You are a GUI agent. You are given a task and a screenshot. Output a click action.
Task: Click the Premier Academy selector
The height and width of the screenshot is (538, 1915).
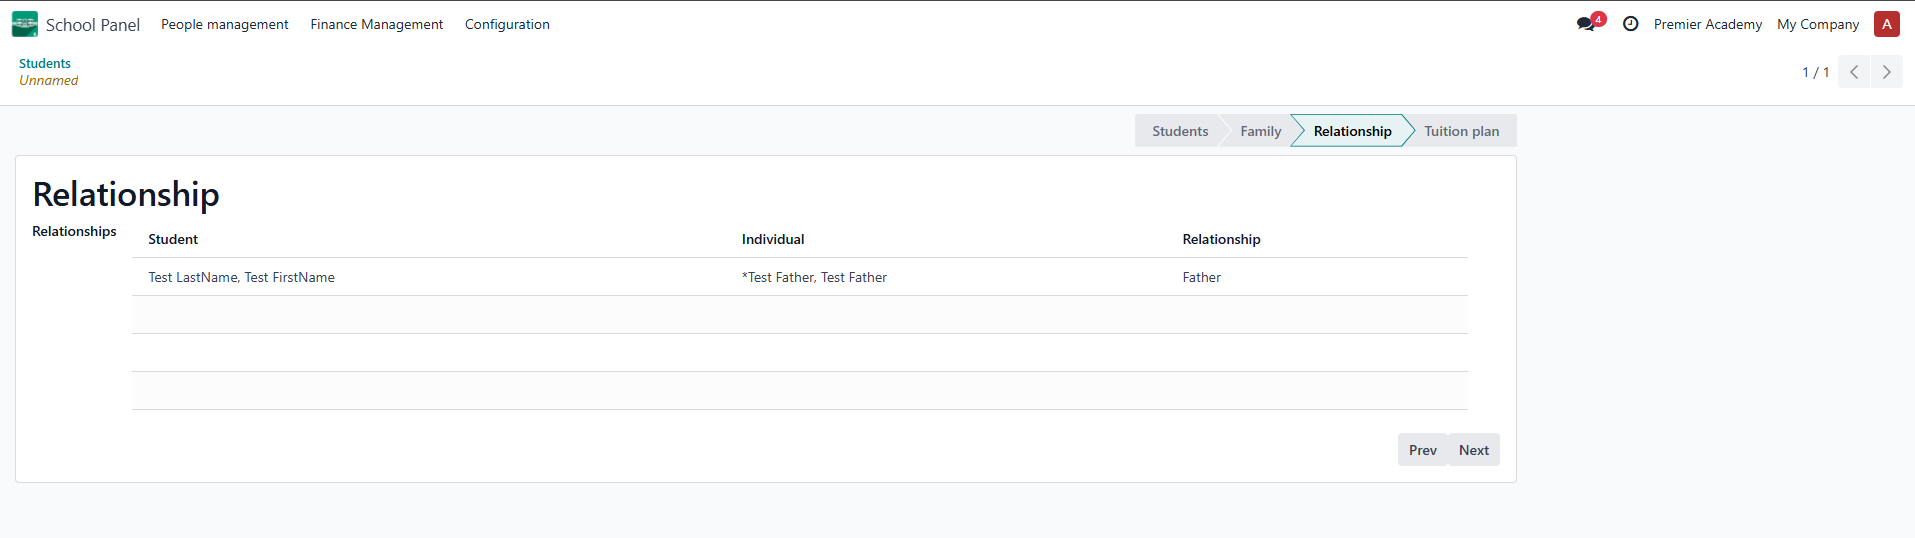[x=1707, y=24]
